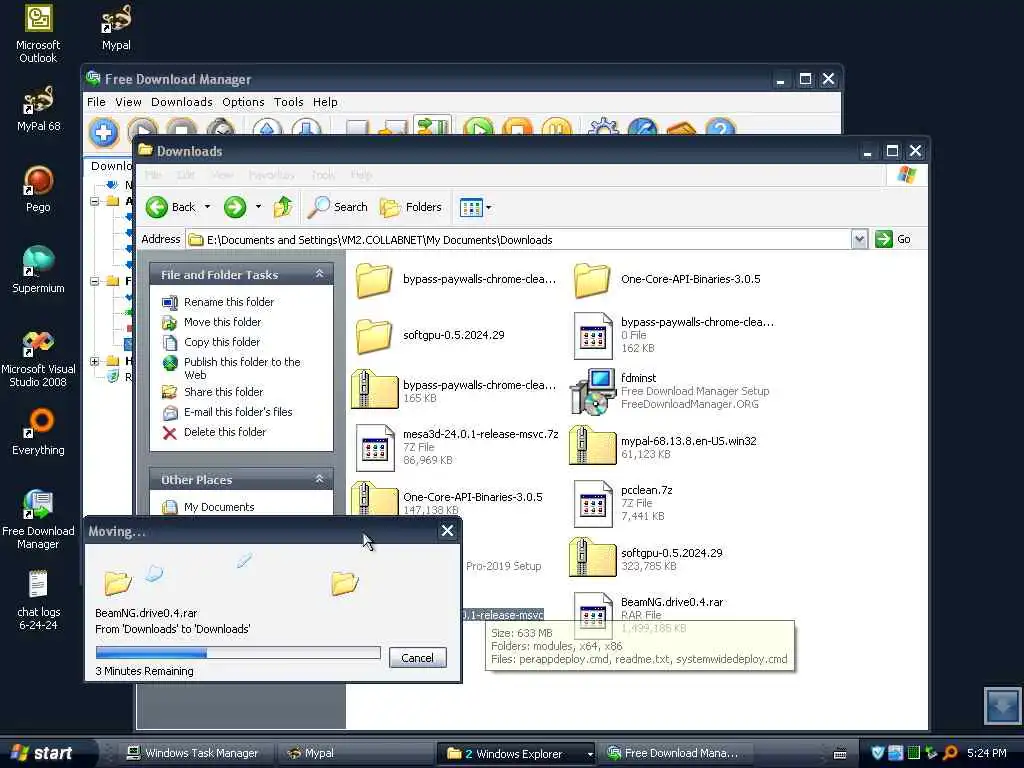
Task: Open the Windows Explorer taskbar group dropdown
Action: 590,754
